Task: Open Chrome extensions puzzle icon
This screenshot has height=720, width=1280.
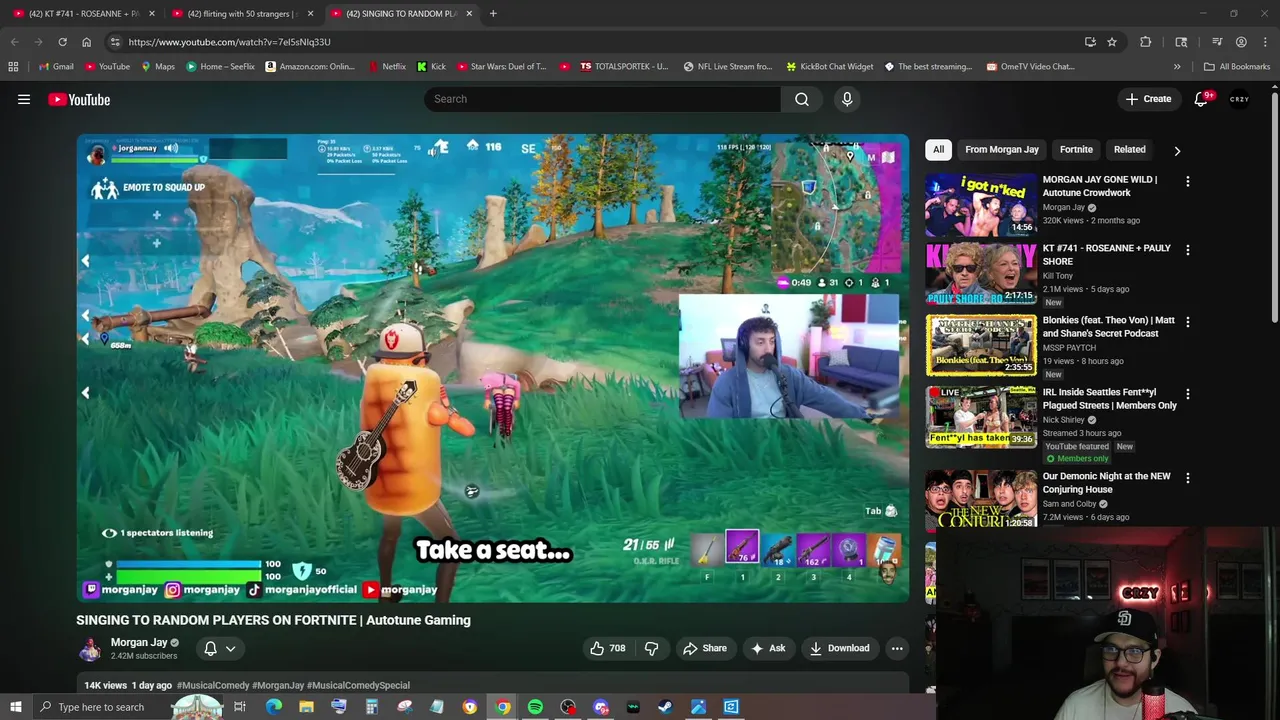Action: click(1146, 42)
